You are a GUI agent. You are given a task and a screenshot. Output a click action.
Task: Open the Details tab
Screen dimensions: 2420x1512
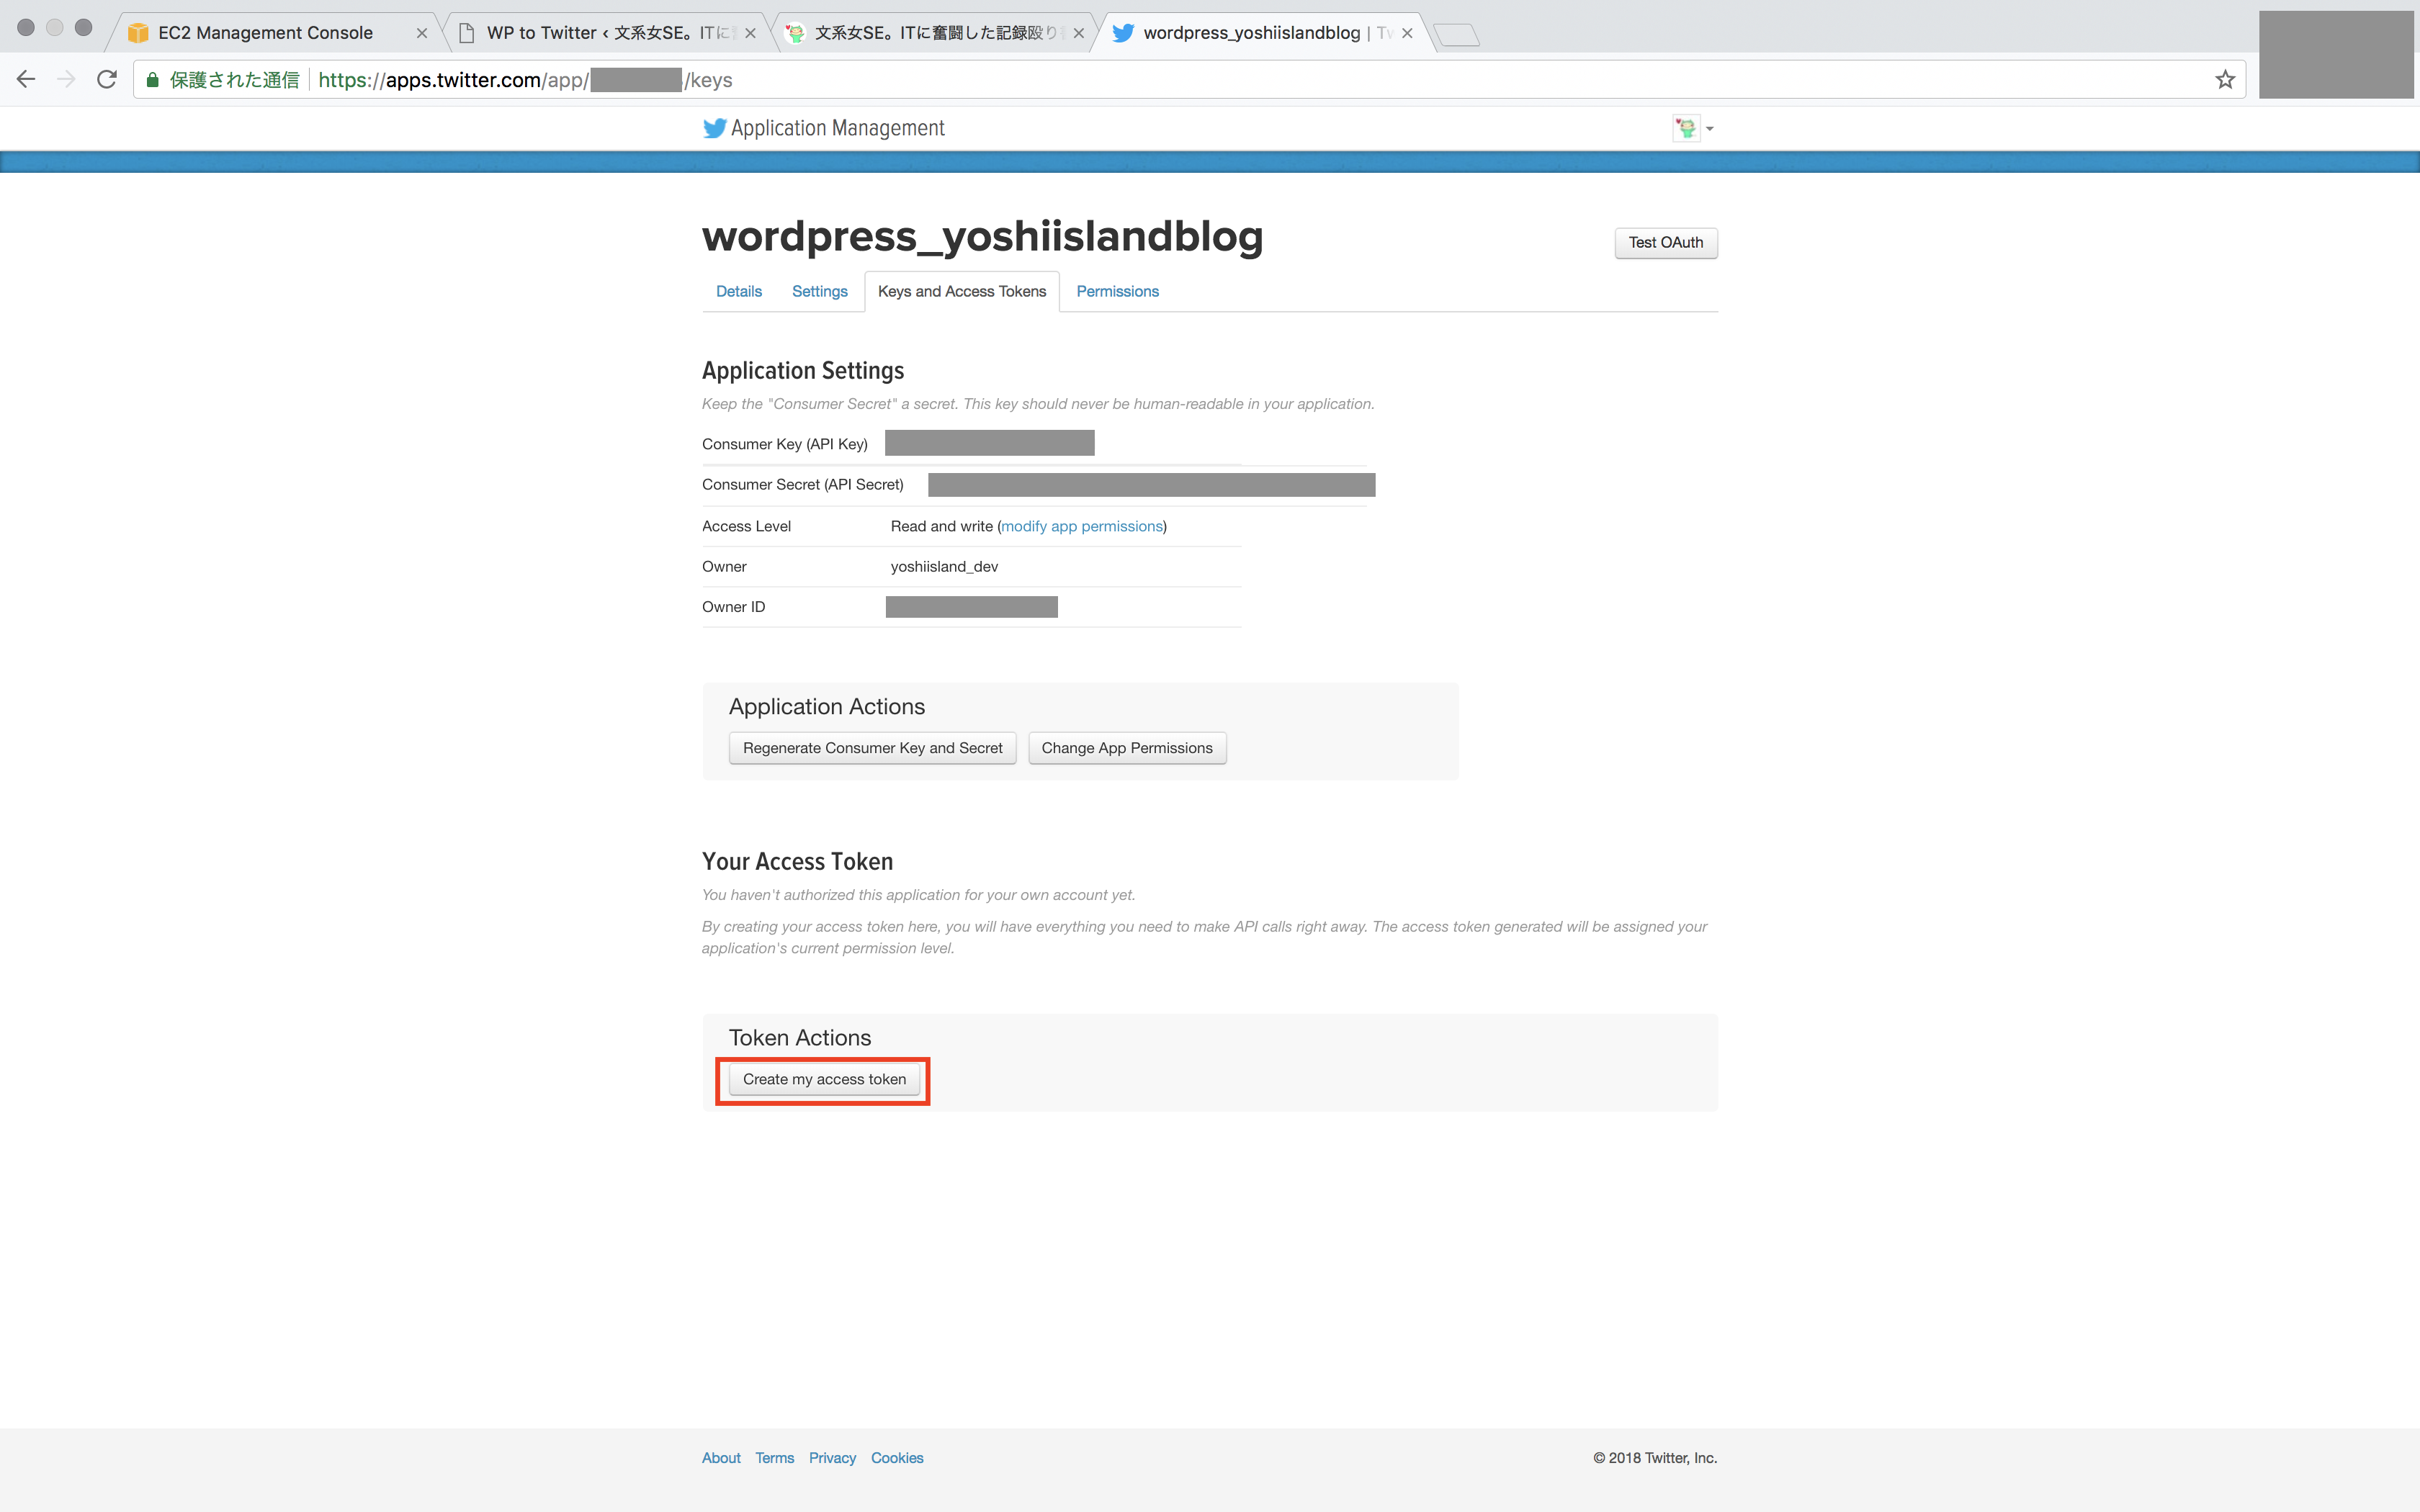[739, 291]
